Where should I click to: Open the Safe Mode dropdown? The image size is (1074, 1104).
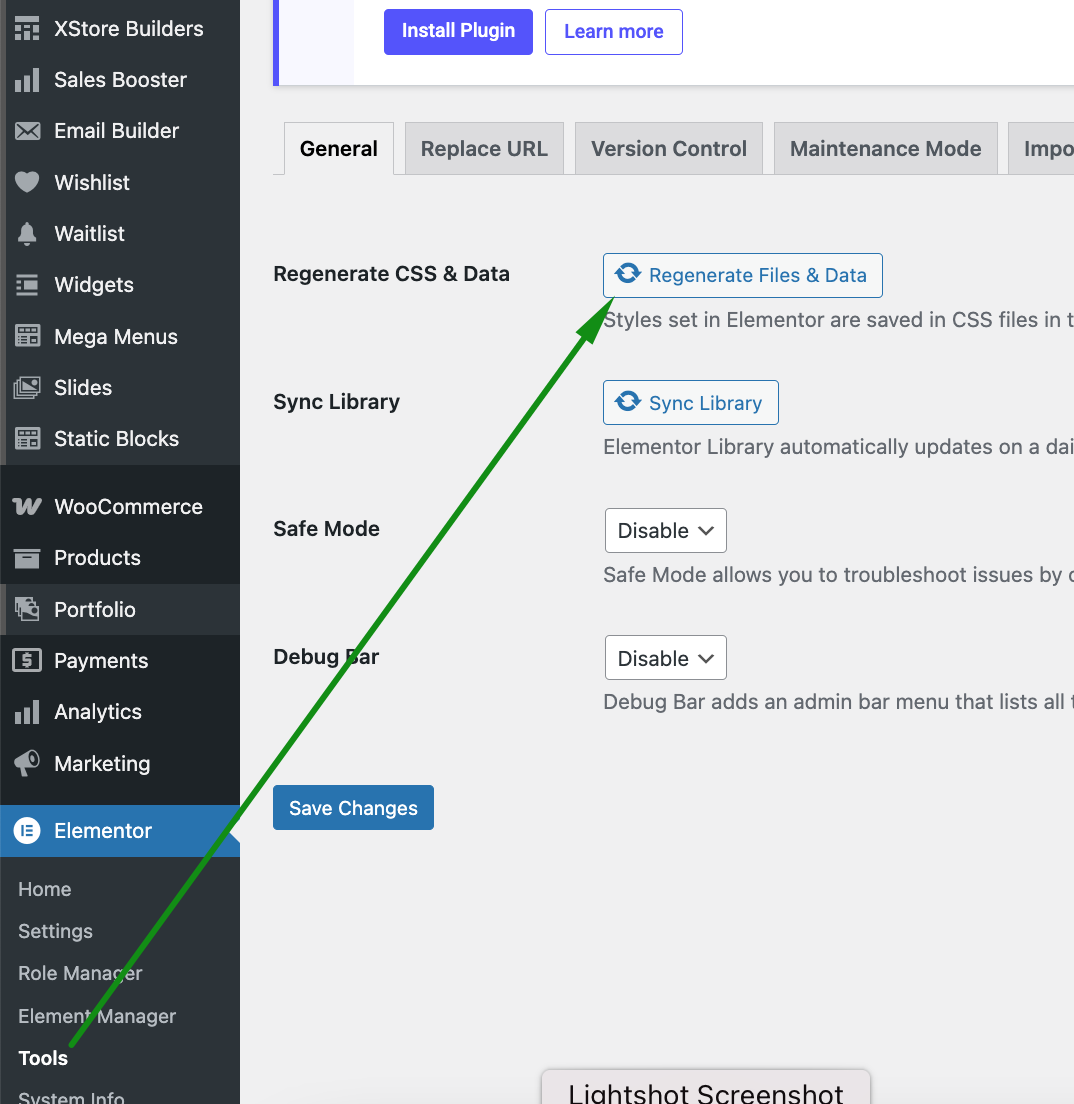666,531
